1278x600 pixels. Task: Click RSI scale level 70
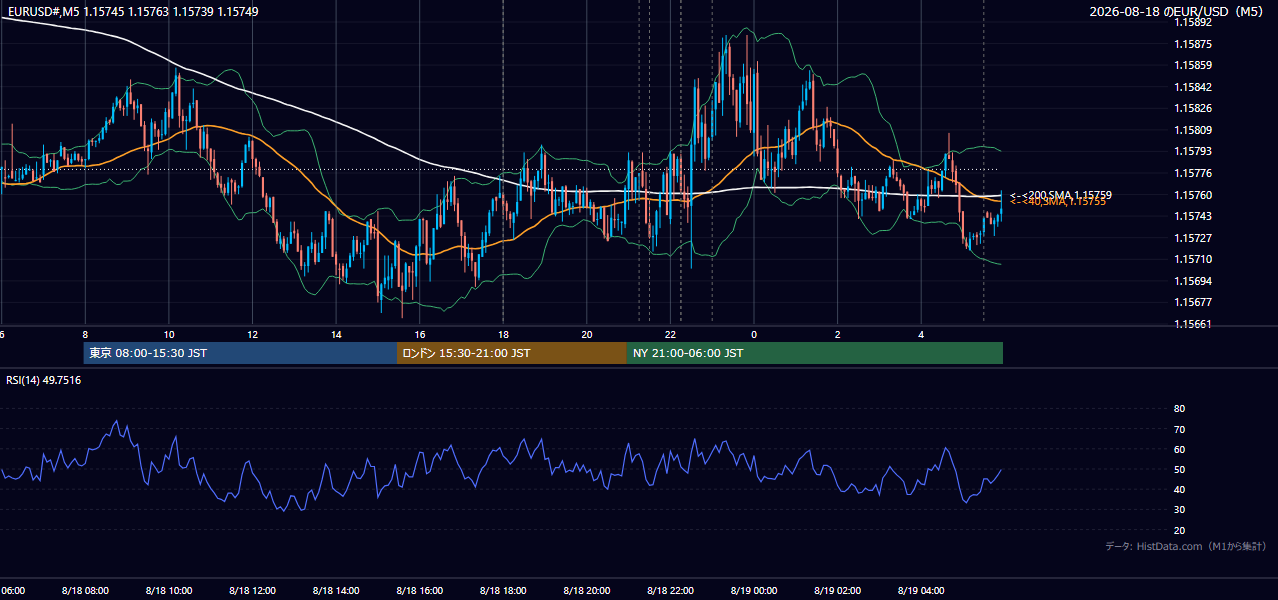[1179, 429]
